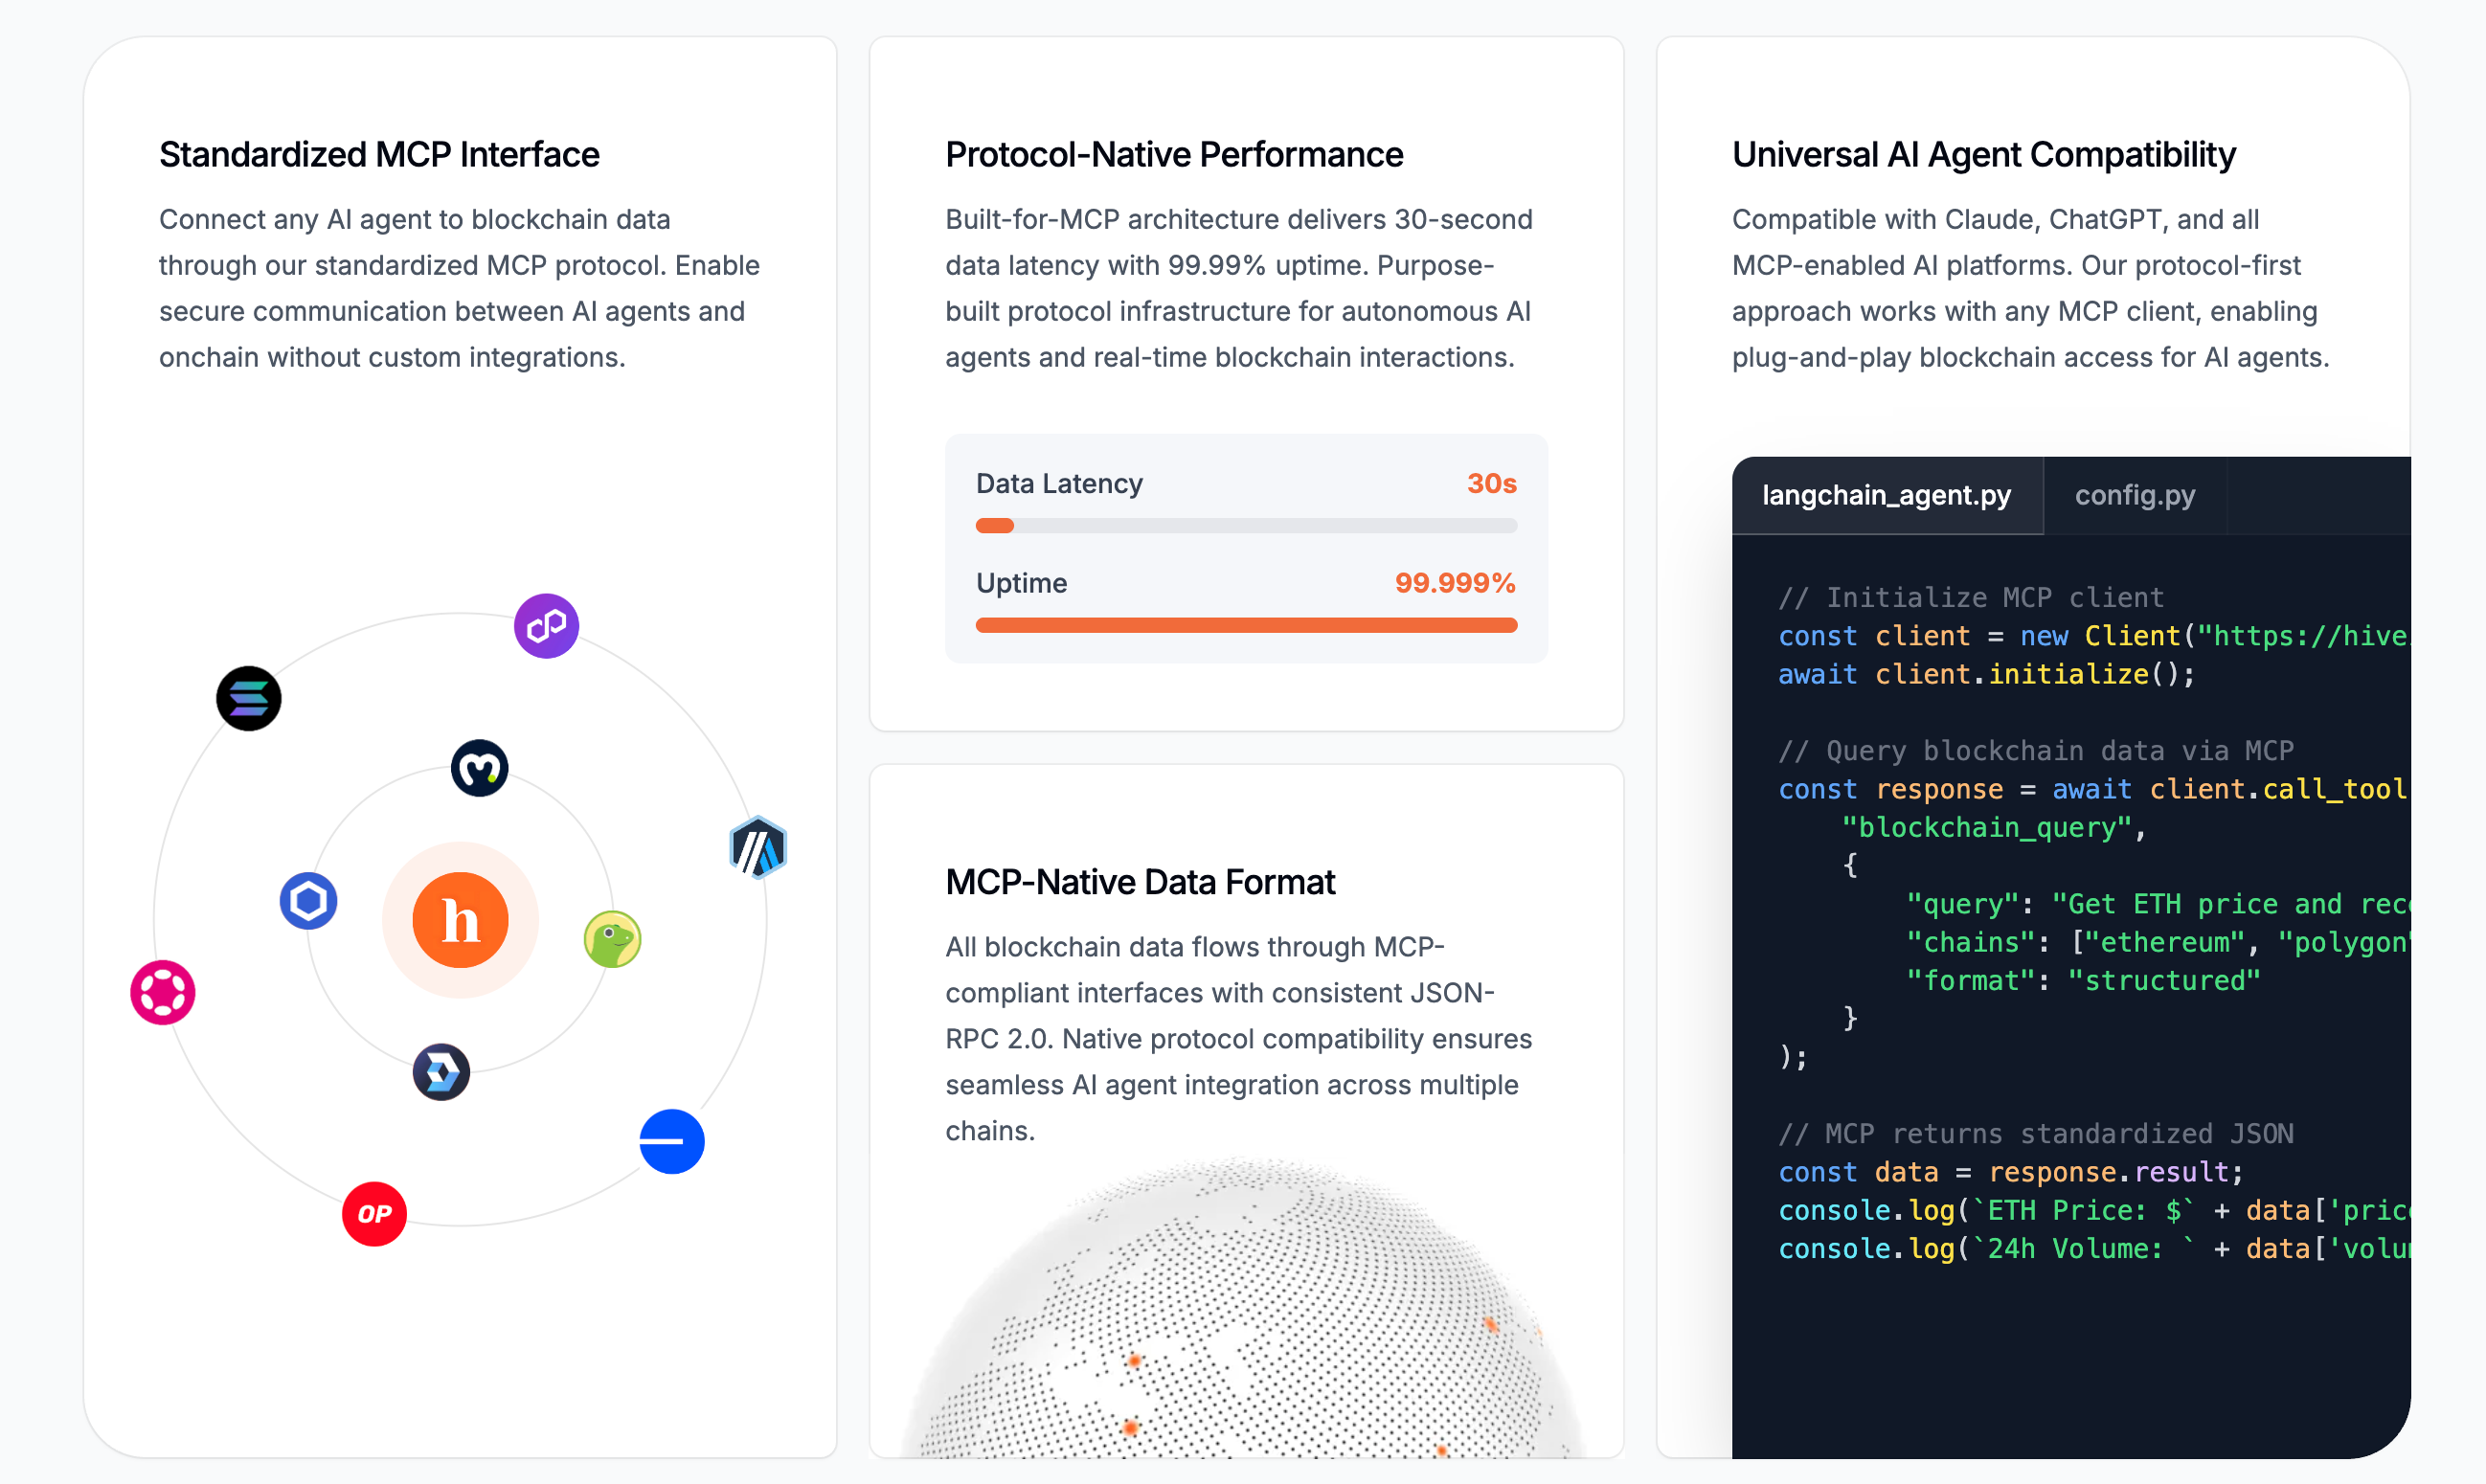This screenshot has width=2486, height=1484.
Task: Switch to the config.py tab
Action: pyautogui.click(x=2134, y=495)
